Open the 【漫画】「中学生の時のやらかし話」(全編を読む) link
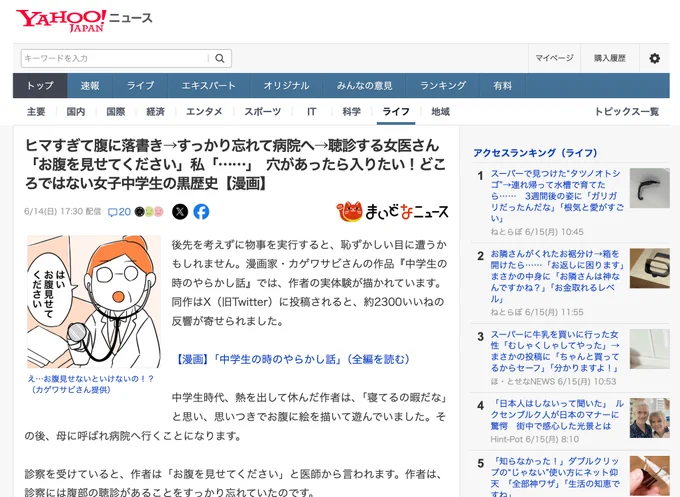The width and height of the screenshot is (680, 497). [x=291, y=359]
